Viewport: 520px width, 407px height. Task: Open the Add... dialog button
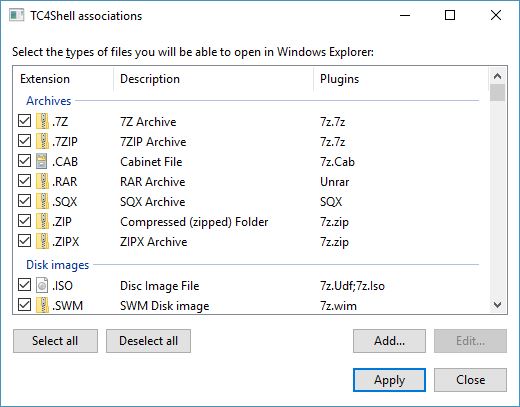(x=389, y=341)
